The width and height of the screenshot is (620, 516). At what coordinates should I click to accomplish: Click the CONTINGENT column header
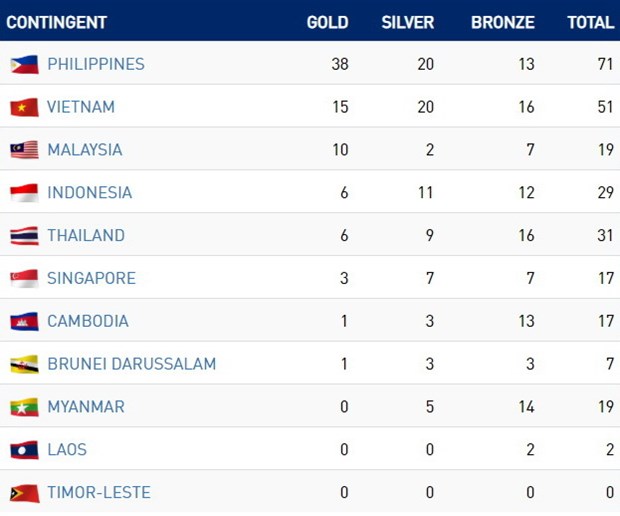click(57, 22)
